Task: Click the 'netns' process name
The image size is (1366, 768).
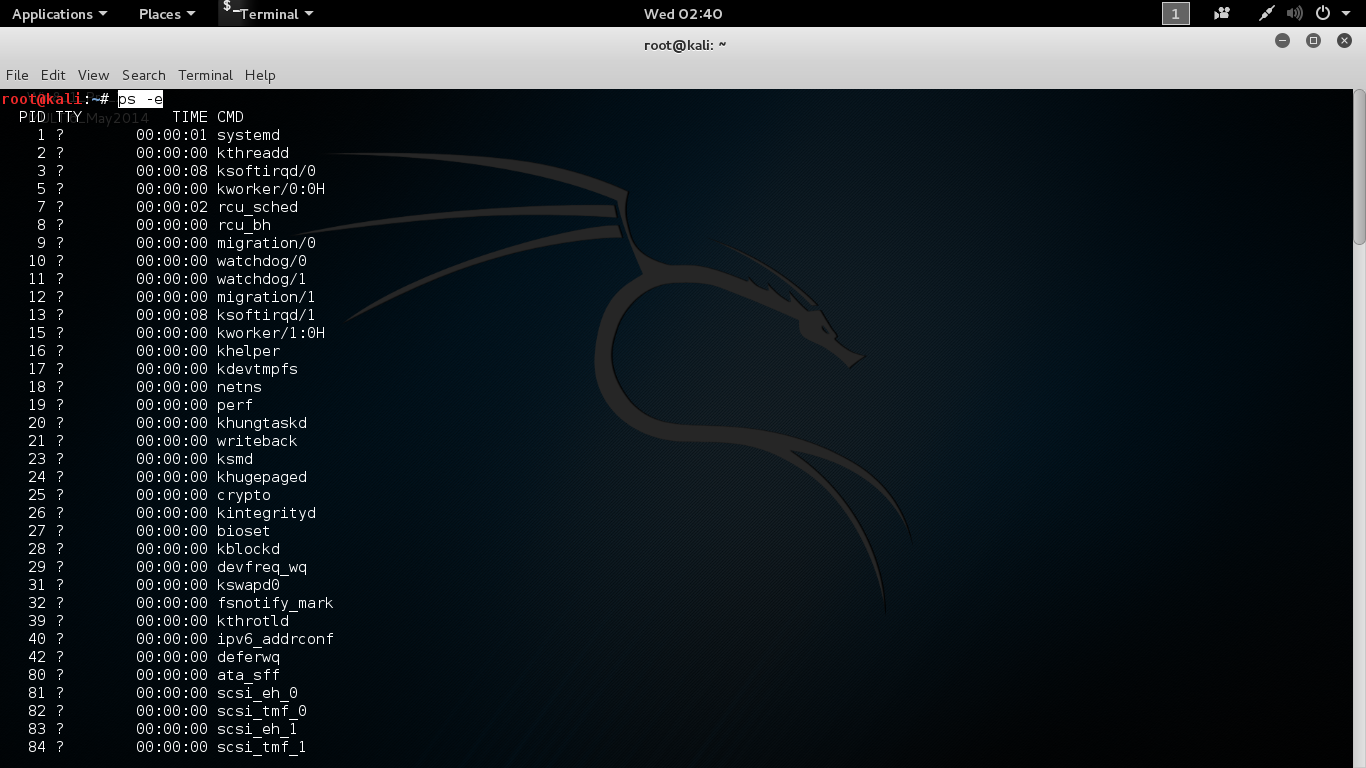Action: tap(239, 387)
